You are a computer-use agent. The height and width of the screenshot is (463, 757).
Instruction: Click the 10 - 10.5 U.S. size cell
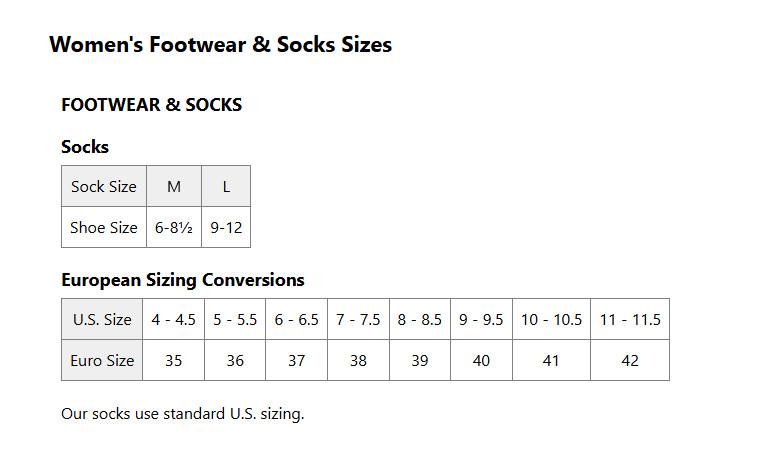point(551,320)
